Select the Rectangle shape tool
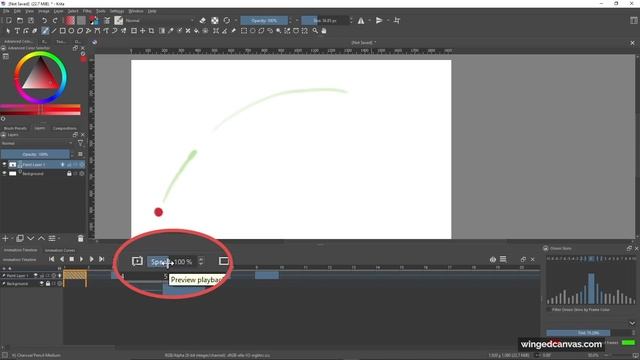 pos(62,31)
